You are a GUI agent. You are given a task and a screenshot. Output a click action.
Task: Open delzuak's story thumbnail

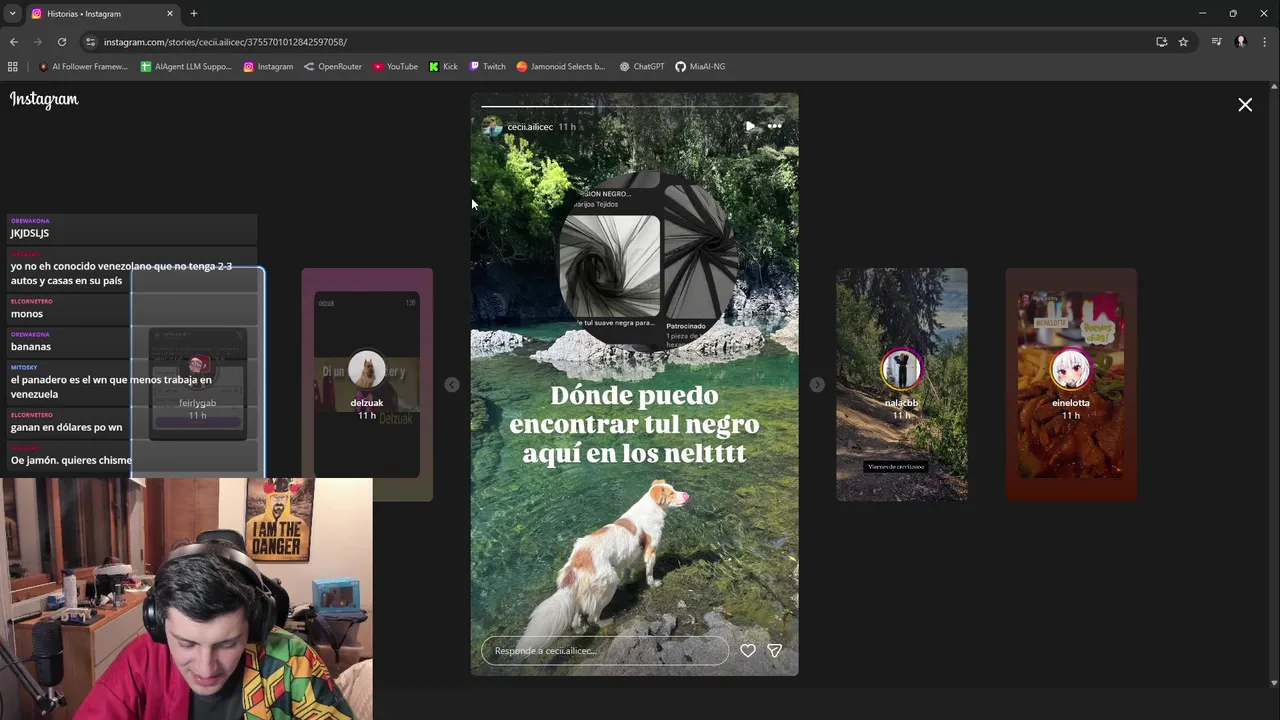[x=367, y=384]
